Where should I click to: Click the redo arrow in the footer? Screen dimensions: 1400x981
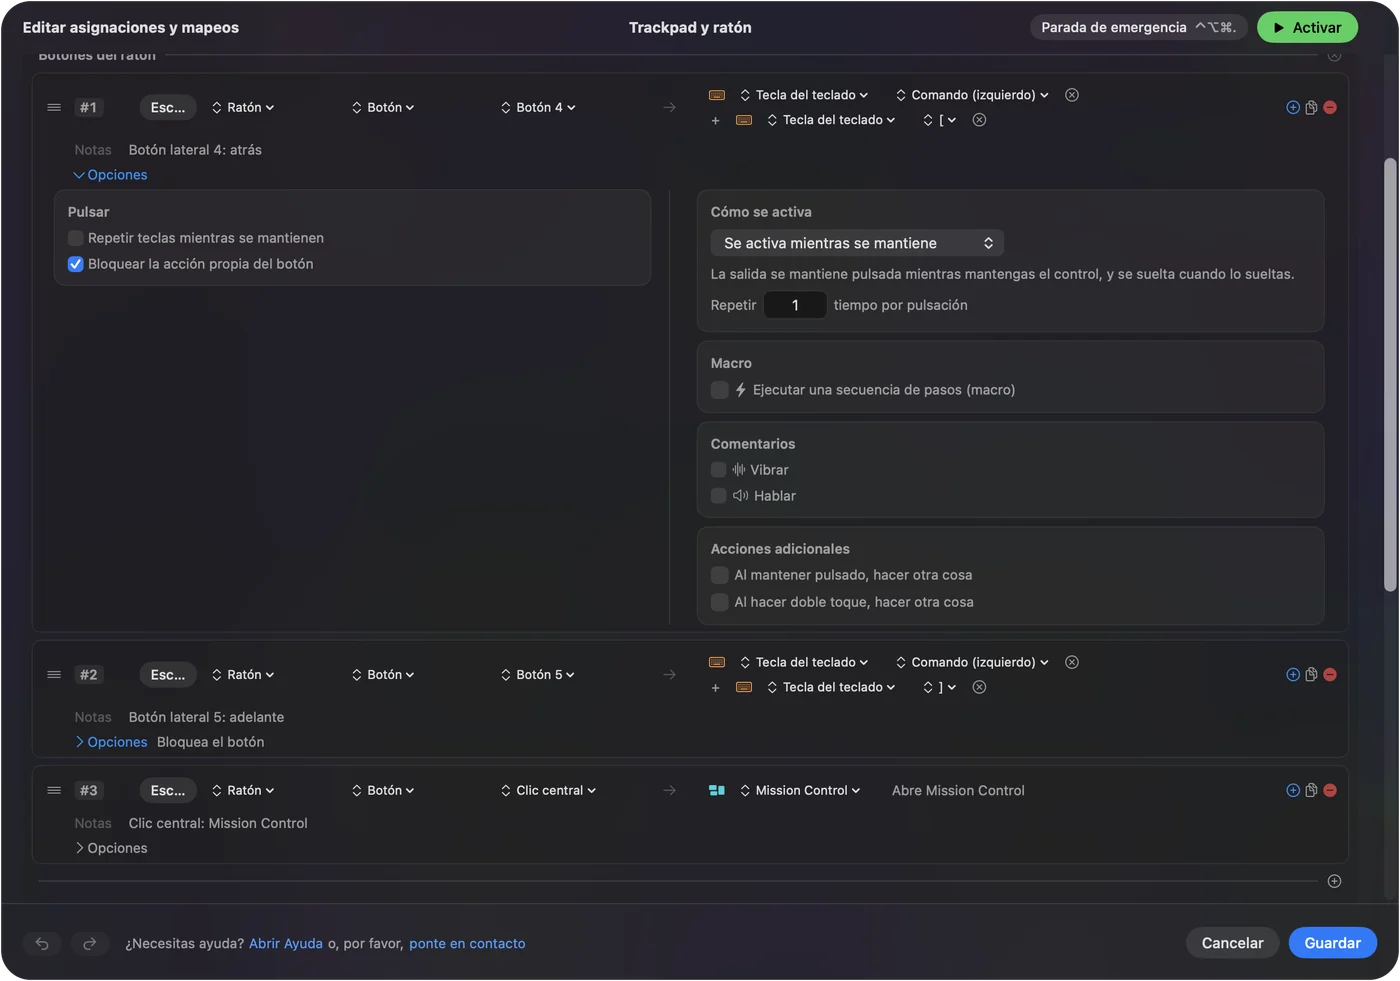click(89, 943)
